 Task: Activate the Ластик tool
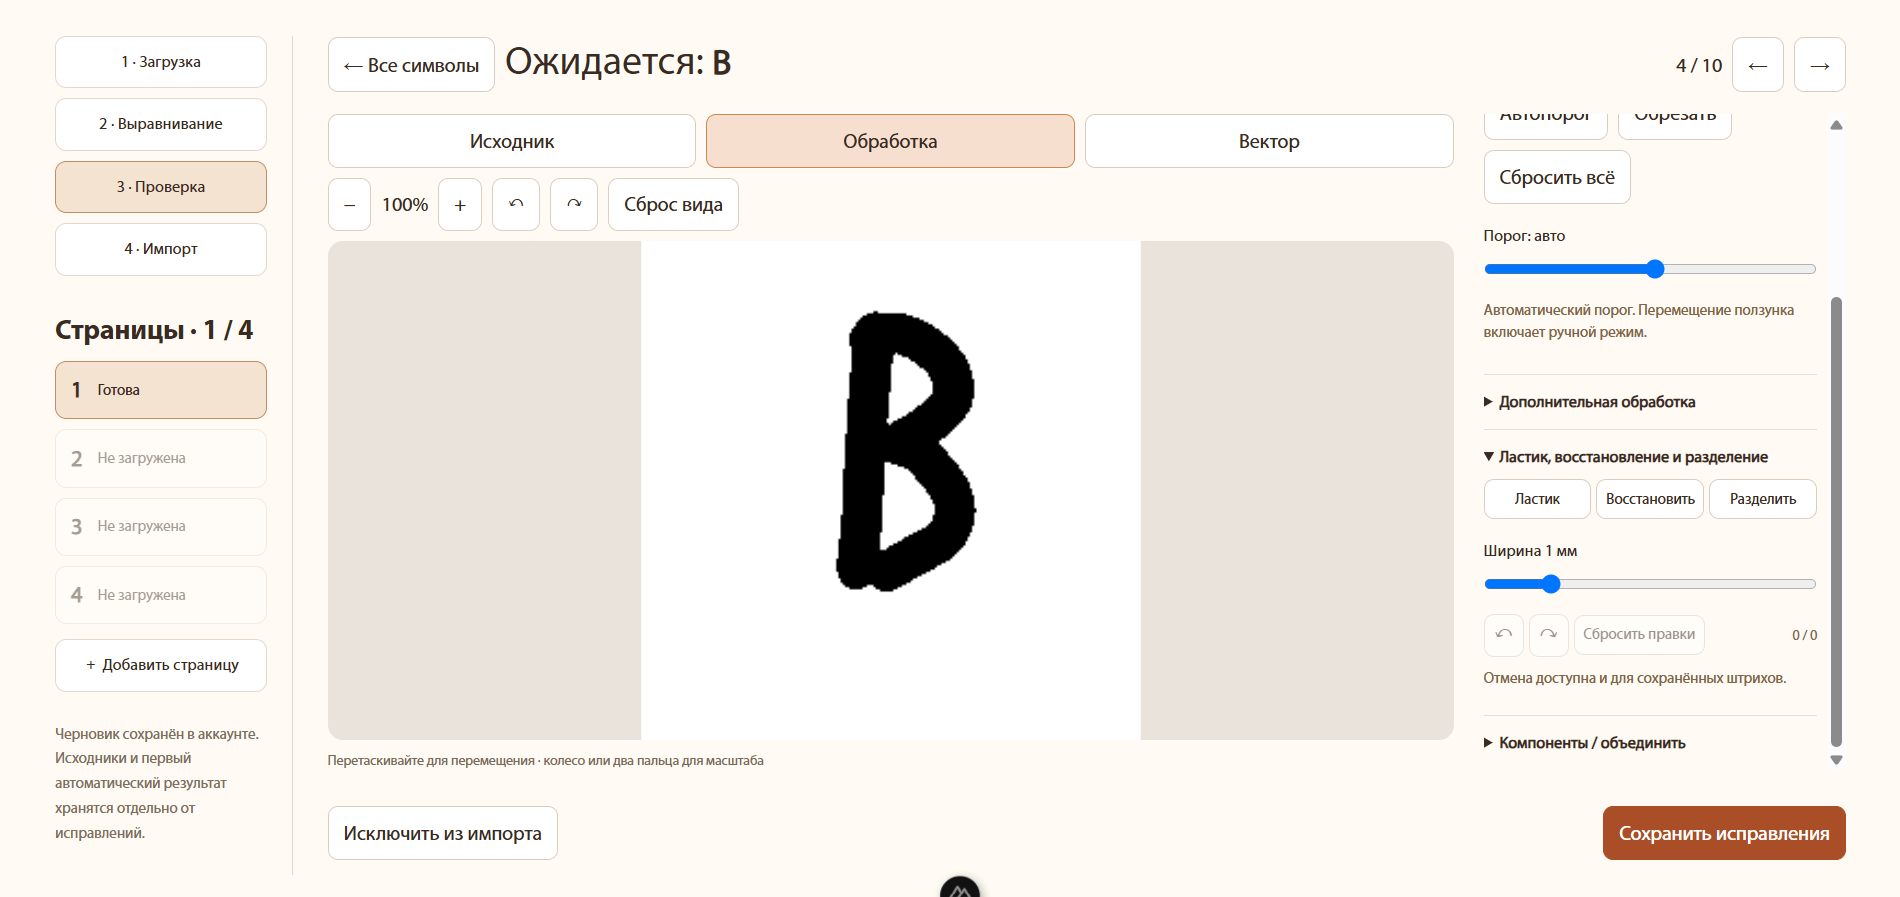pyautogui.click(x=1537, y=499)
